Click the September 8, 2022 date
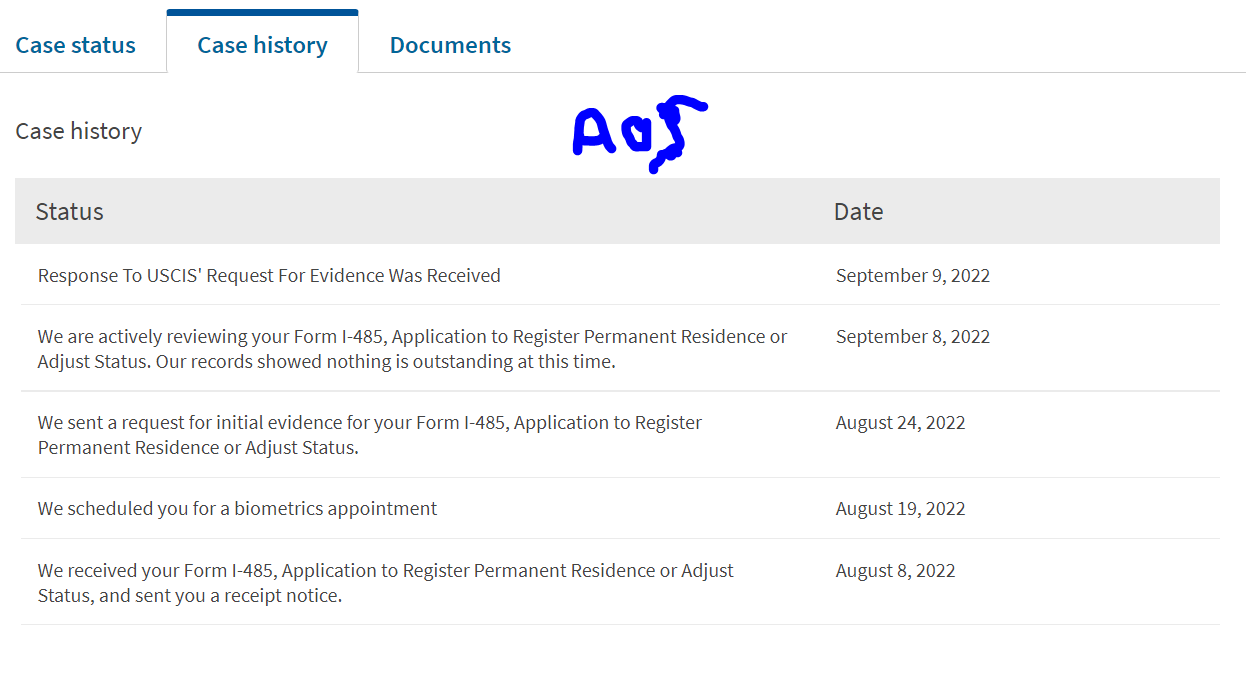The image size is (1246, 673). (x=913, y=336)
